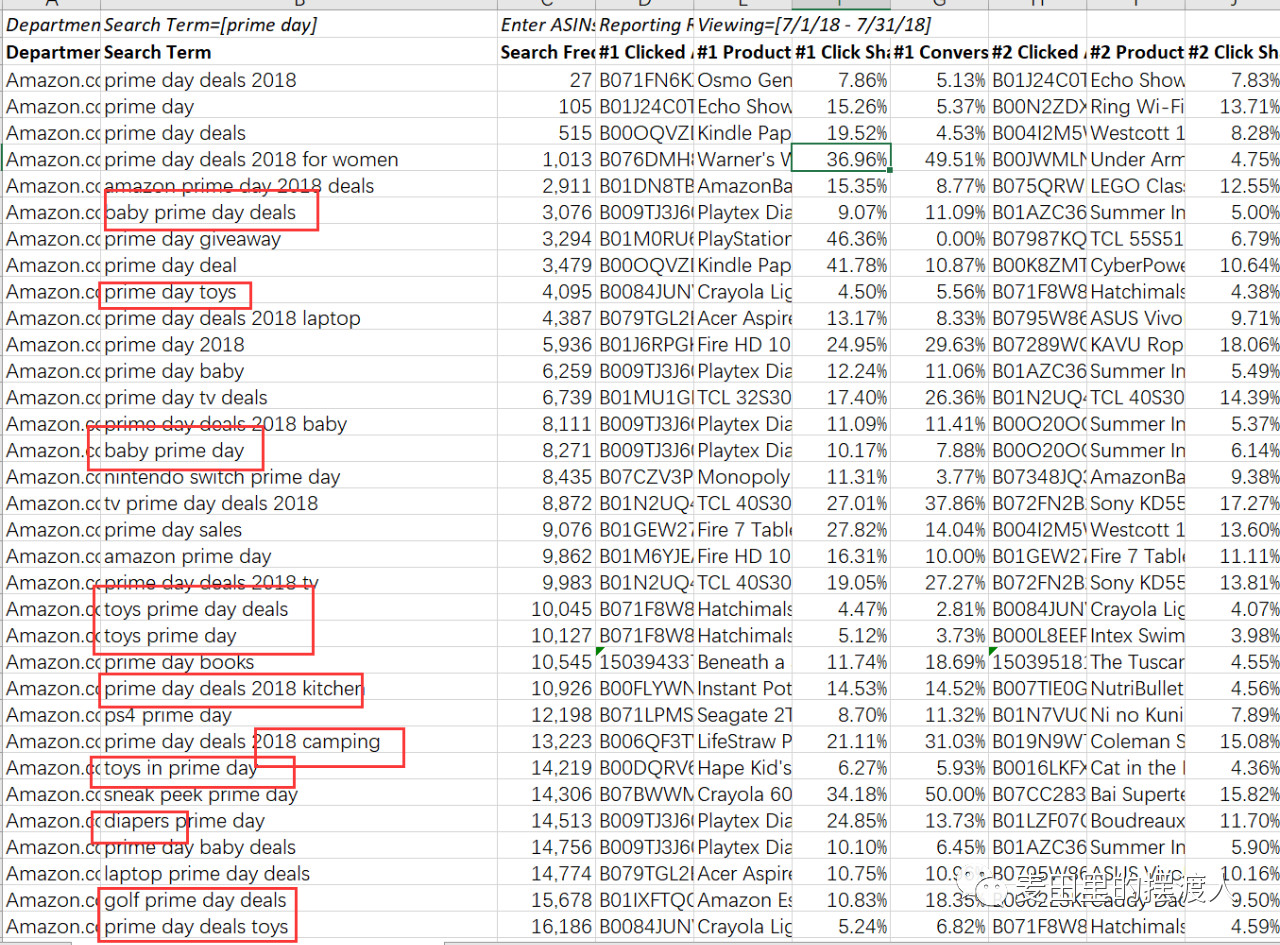
Task: Click the 'golf prime day deals' cell
Action: [195, 900]
